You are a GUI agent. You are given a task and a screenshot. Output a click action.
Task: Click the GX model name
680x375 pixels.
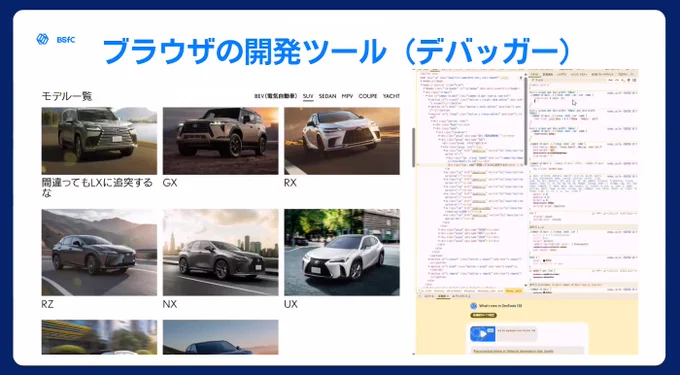[x=170, y=183]
